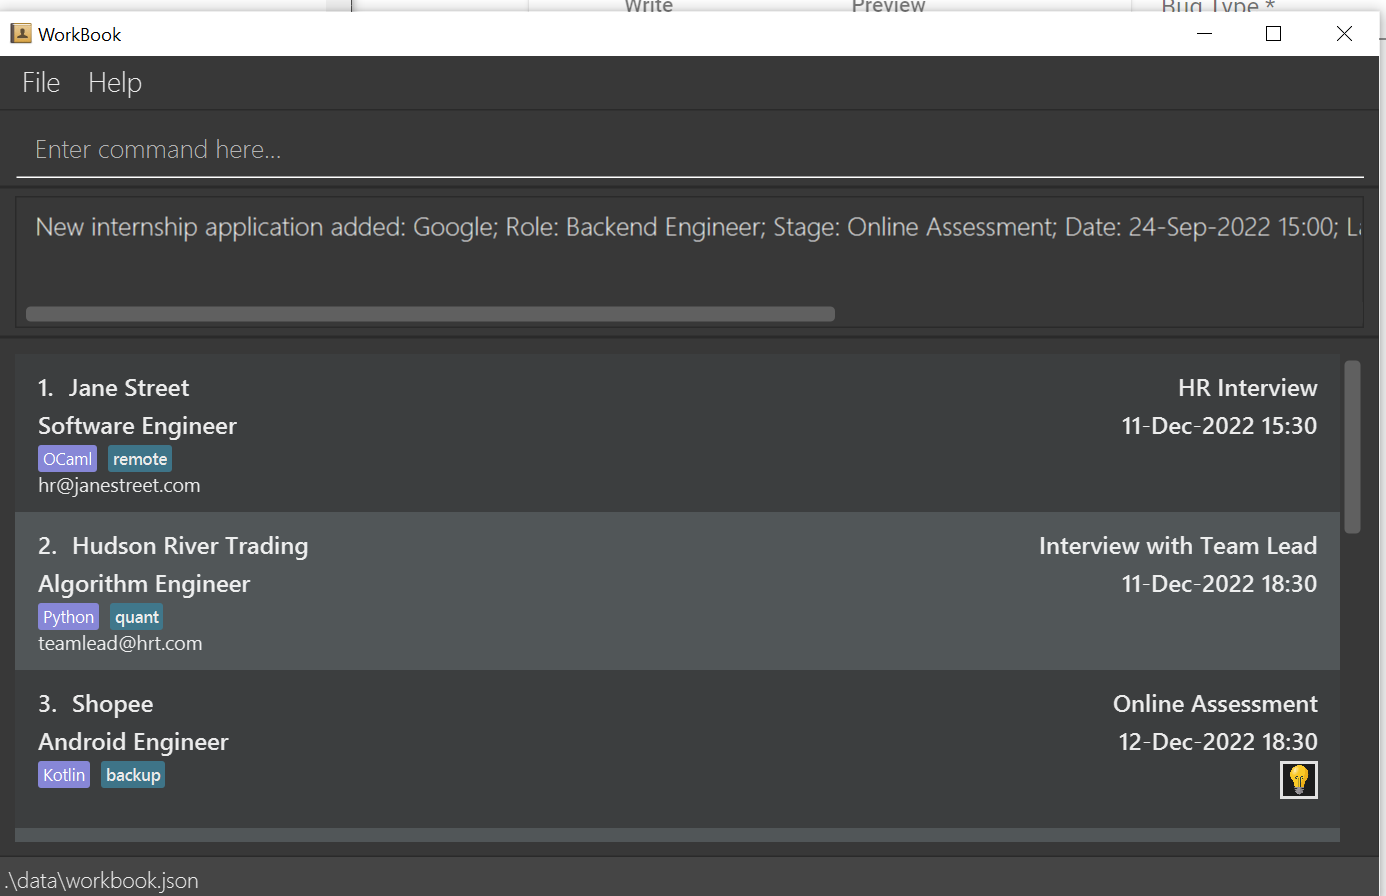
Task: Click the 11-Dec-2022 15:30 date
Action: 1220,426
